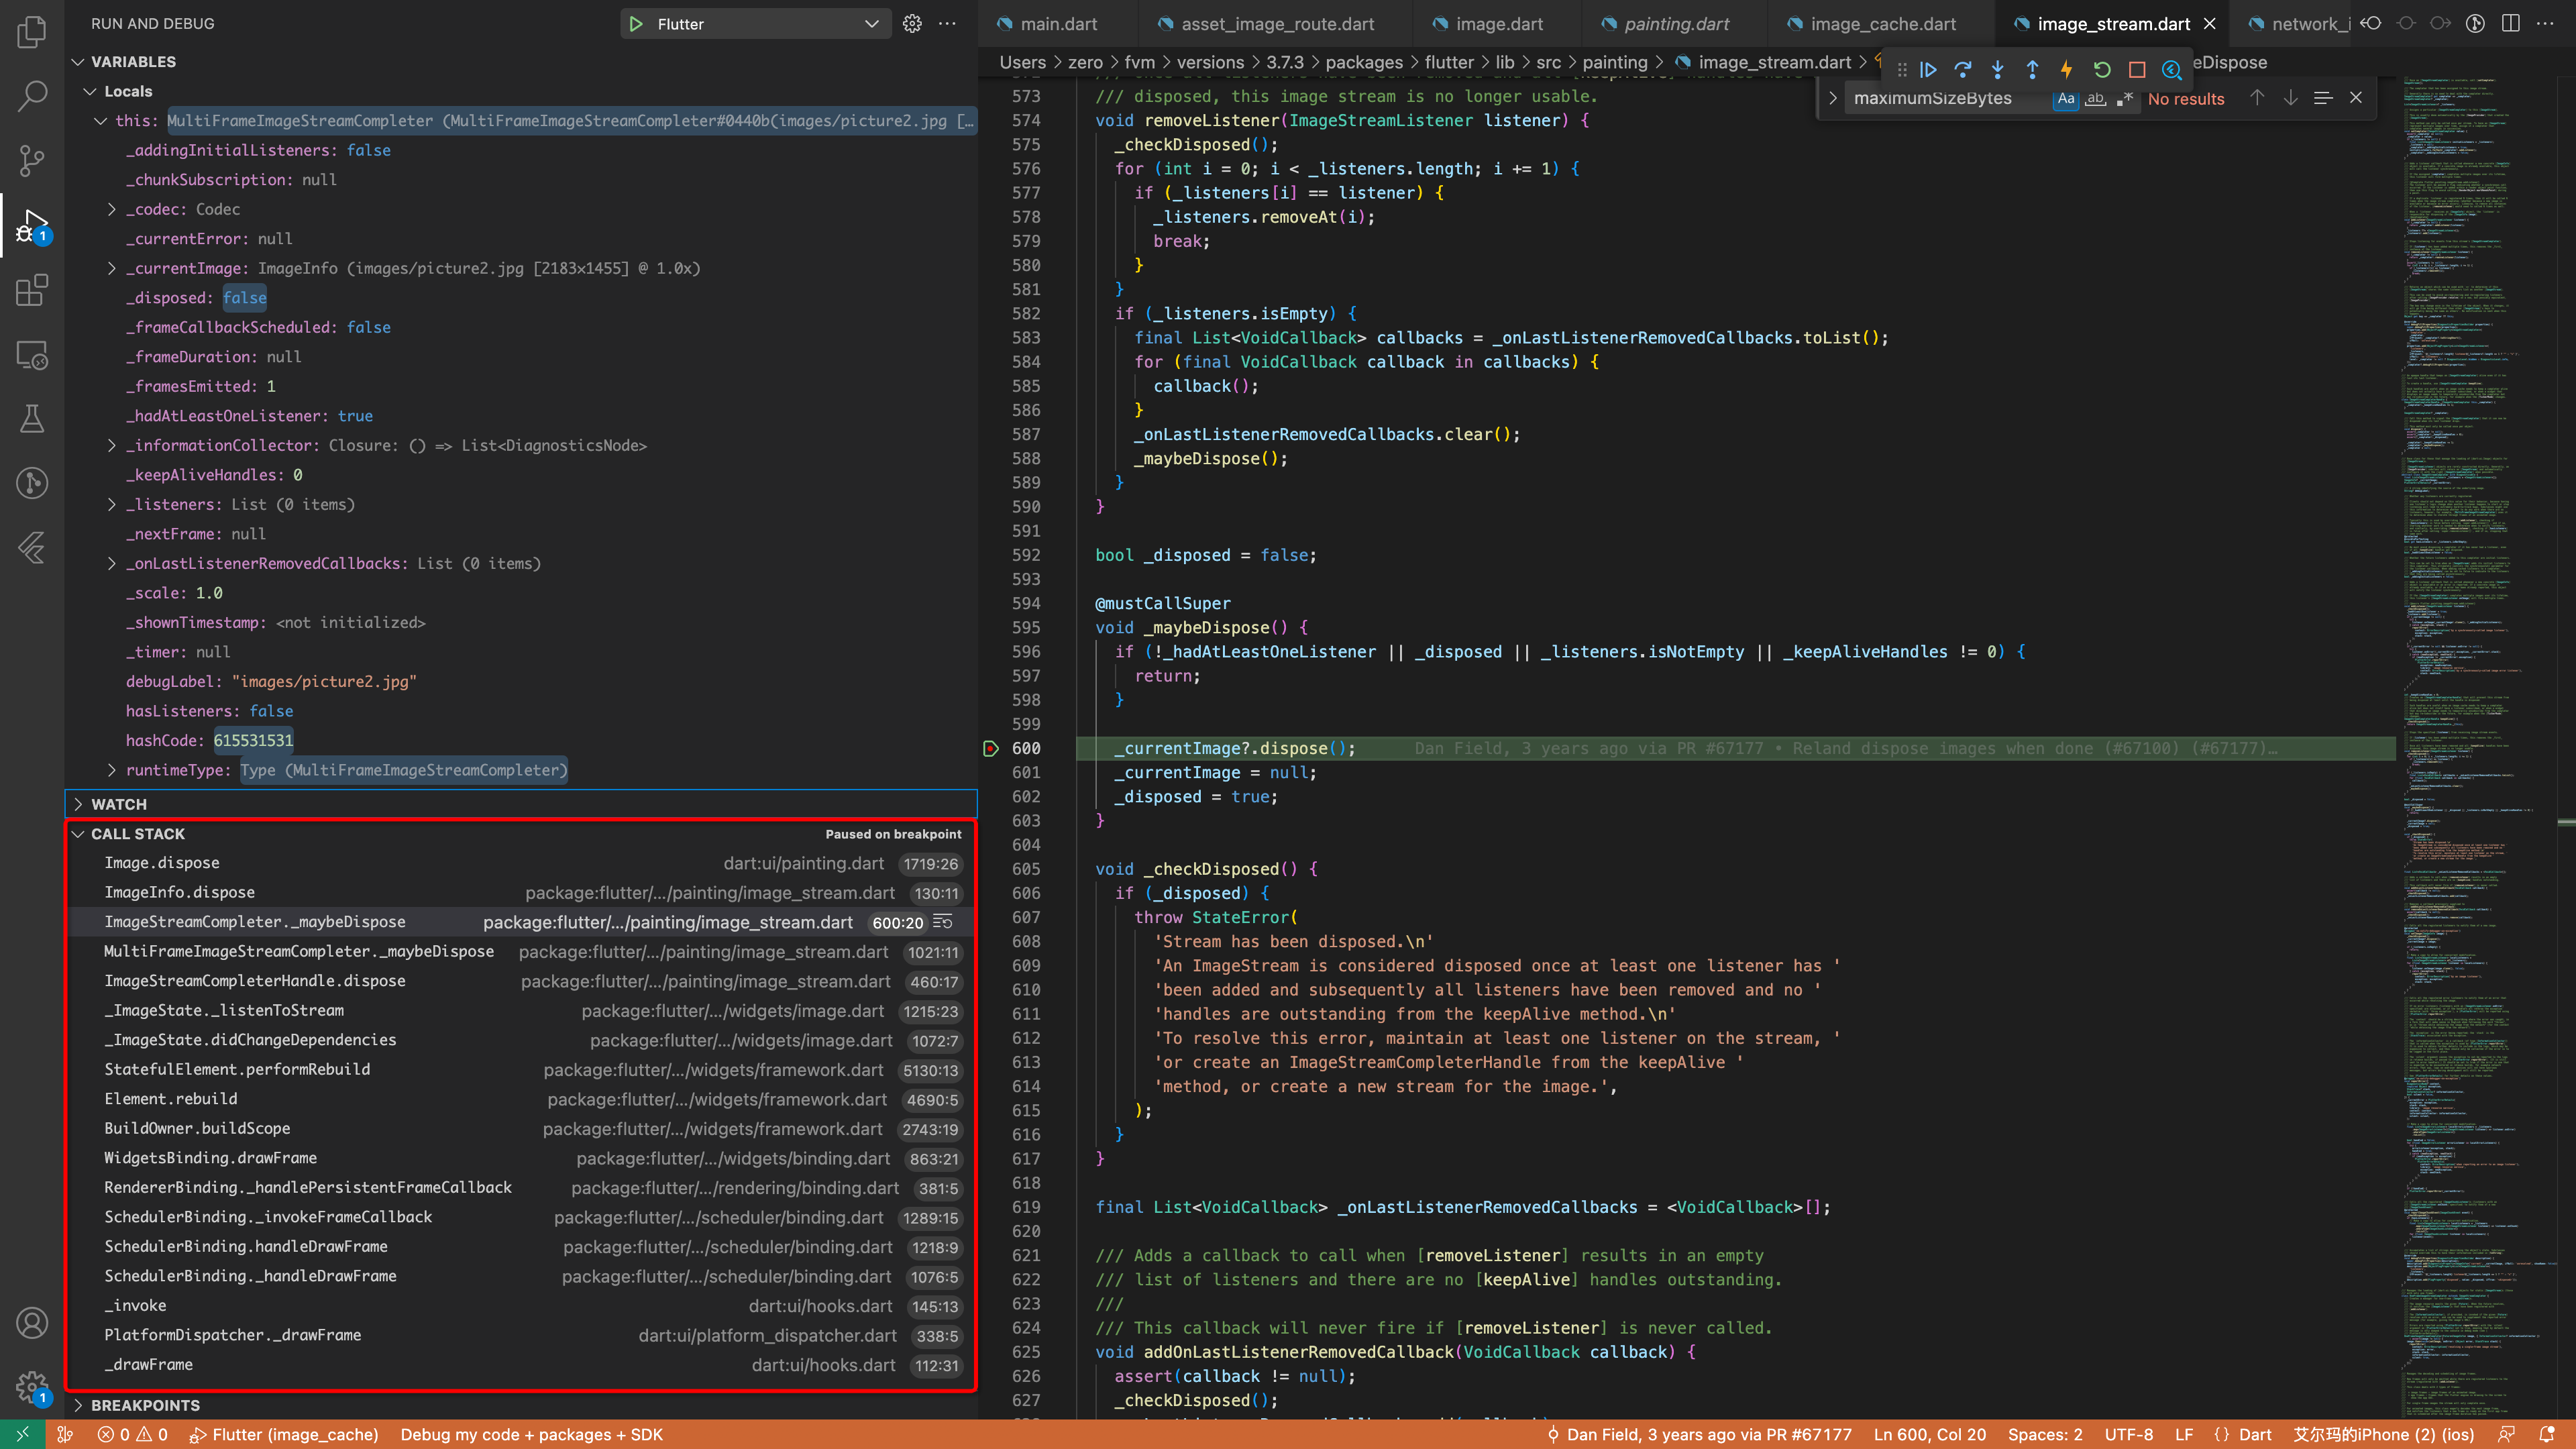Click Step Into in the debug toolbar
The width and height of the screenshot is (2576, 1449).
point(1998,70)
